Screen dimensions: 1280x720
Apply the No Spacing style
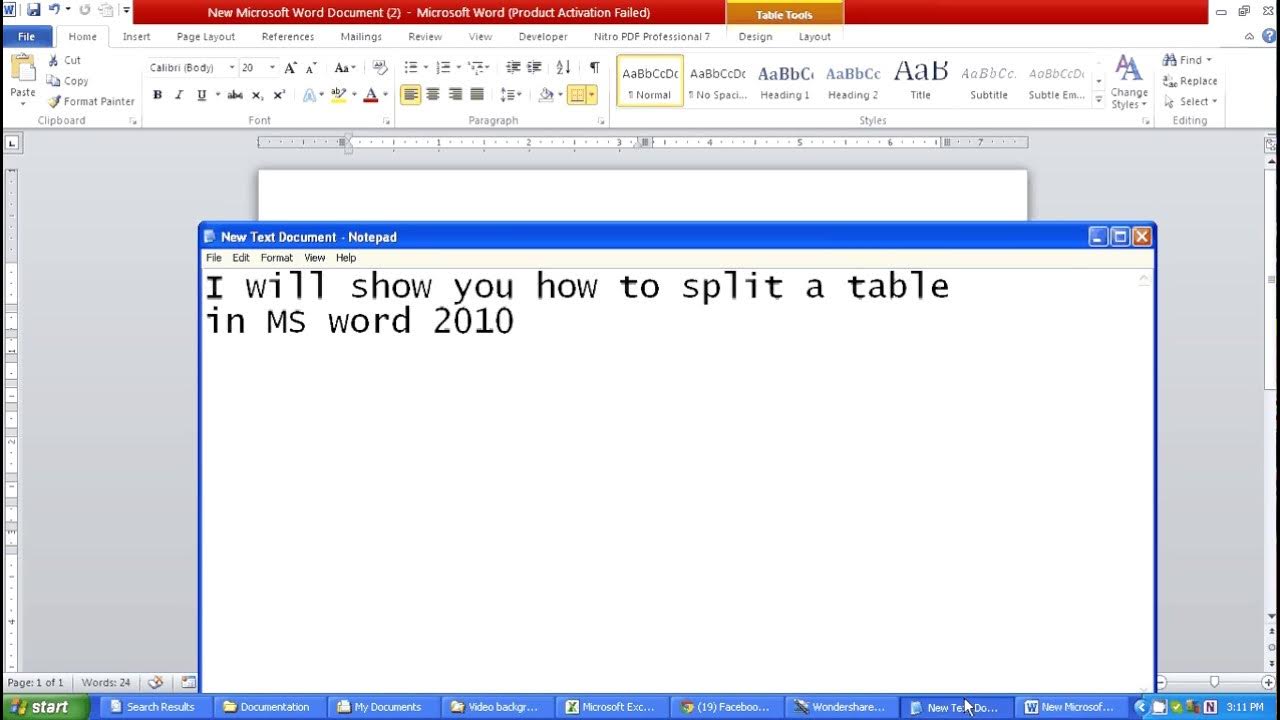(717, 80)
